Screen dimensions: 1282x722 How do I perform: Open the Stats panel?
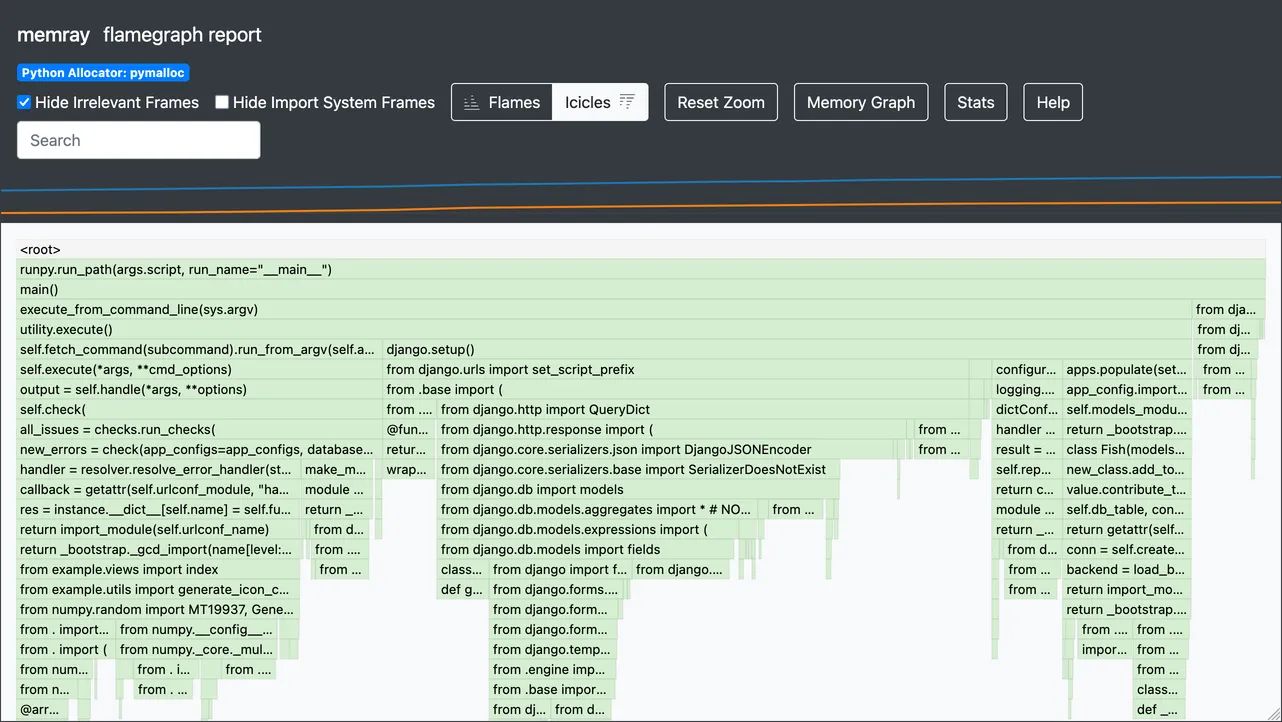pyautogui.click(x=975, y=102)
